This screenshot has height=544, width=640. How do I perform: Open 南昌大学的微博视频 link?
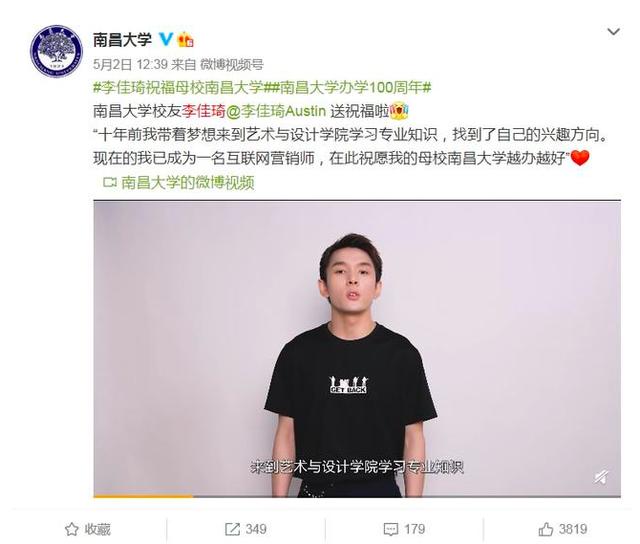click(x=188, y=182)
